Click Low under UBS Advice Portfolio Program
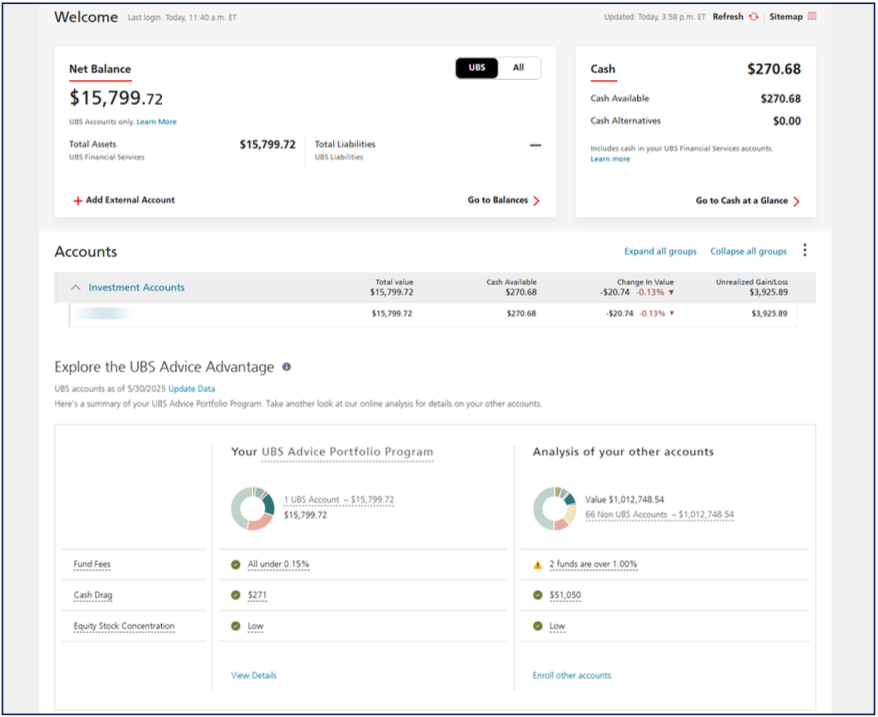The height and width of the screenshot is (717, 878). (255, 626)
